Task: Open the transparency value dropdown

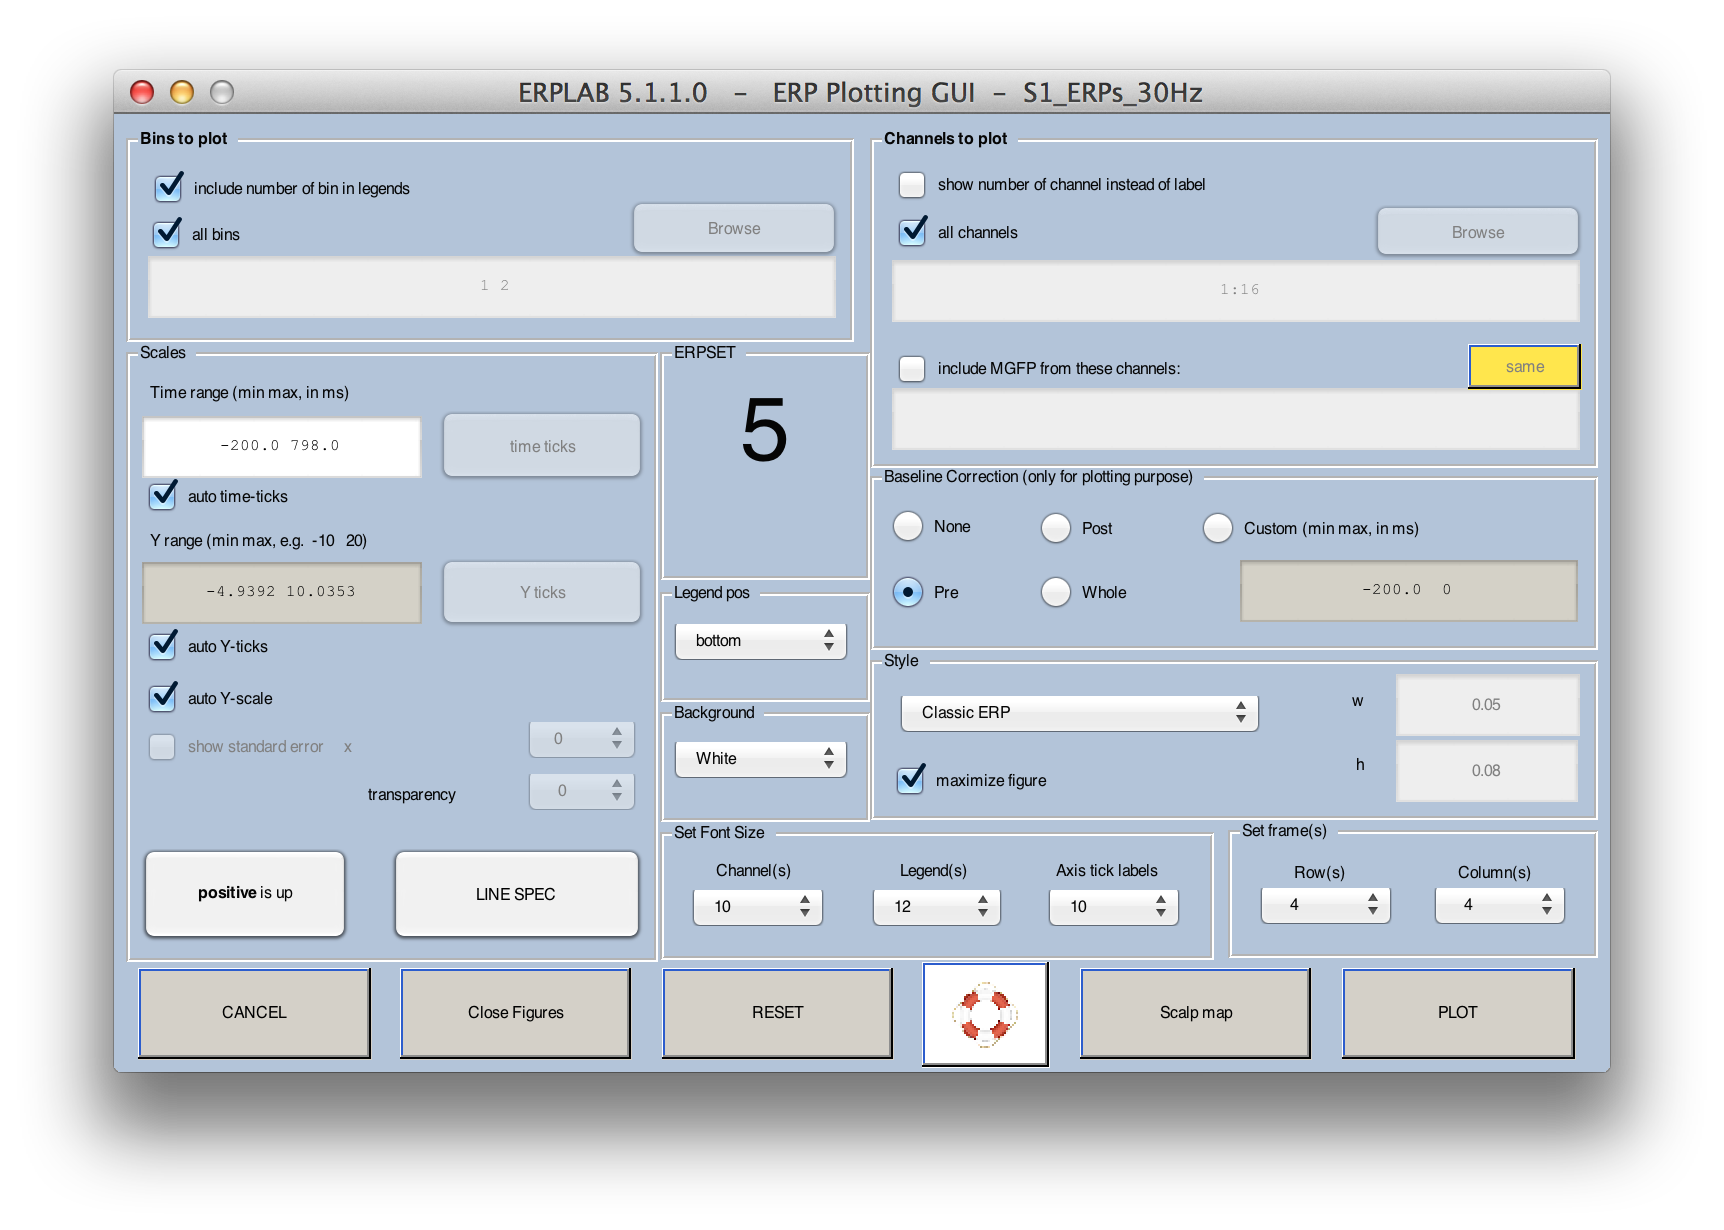Action: pos(581,791)
